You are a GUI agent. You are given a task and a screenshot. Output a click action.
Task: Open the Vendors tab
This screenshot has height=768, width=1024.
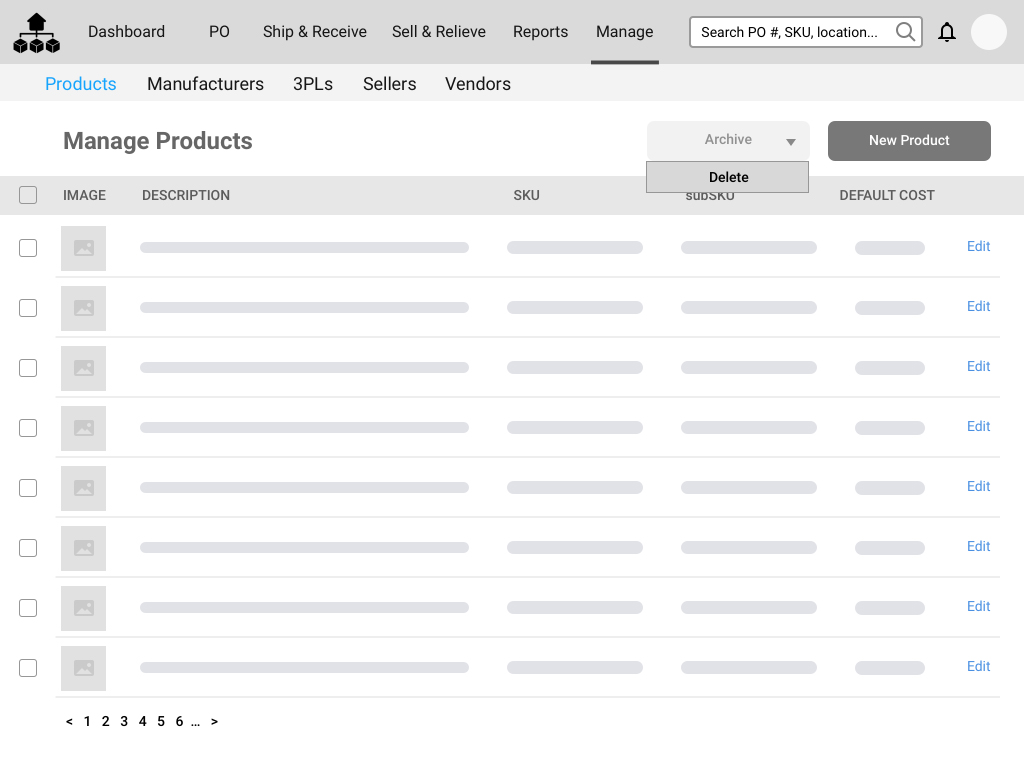477,84
